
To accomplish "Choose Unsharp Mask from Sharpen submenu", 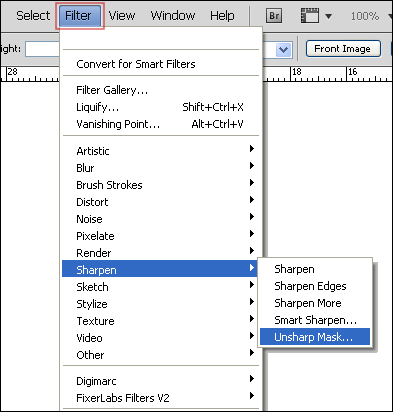I will click(315, 337).
